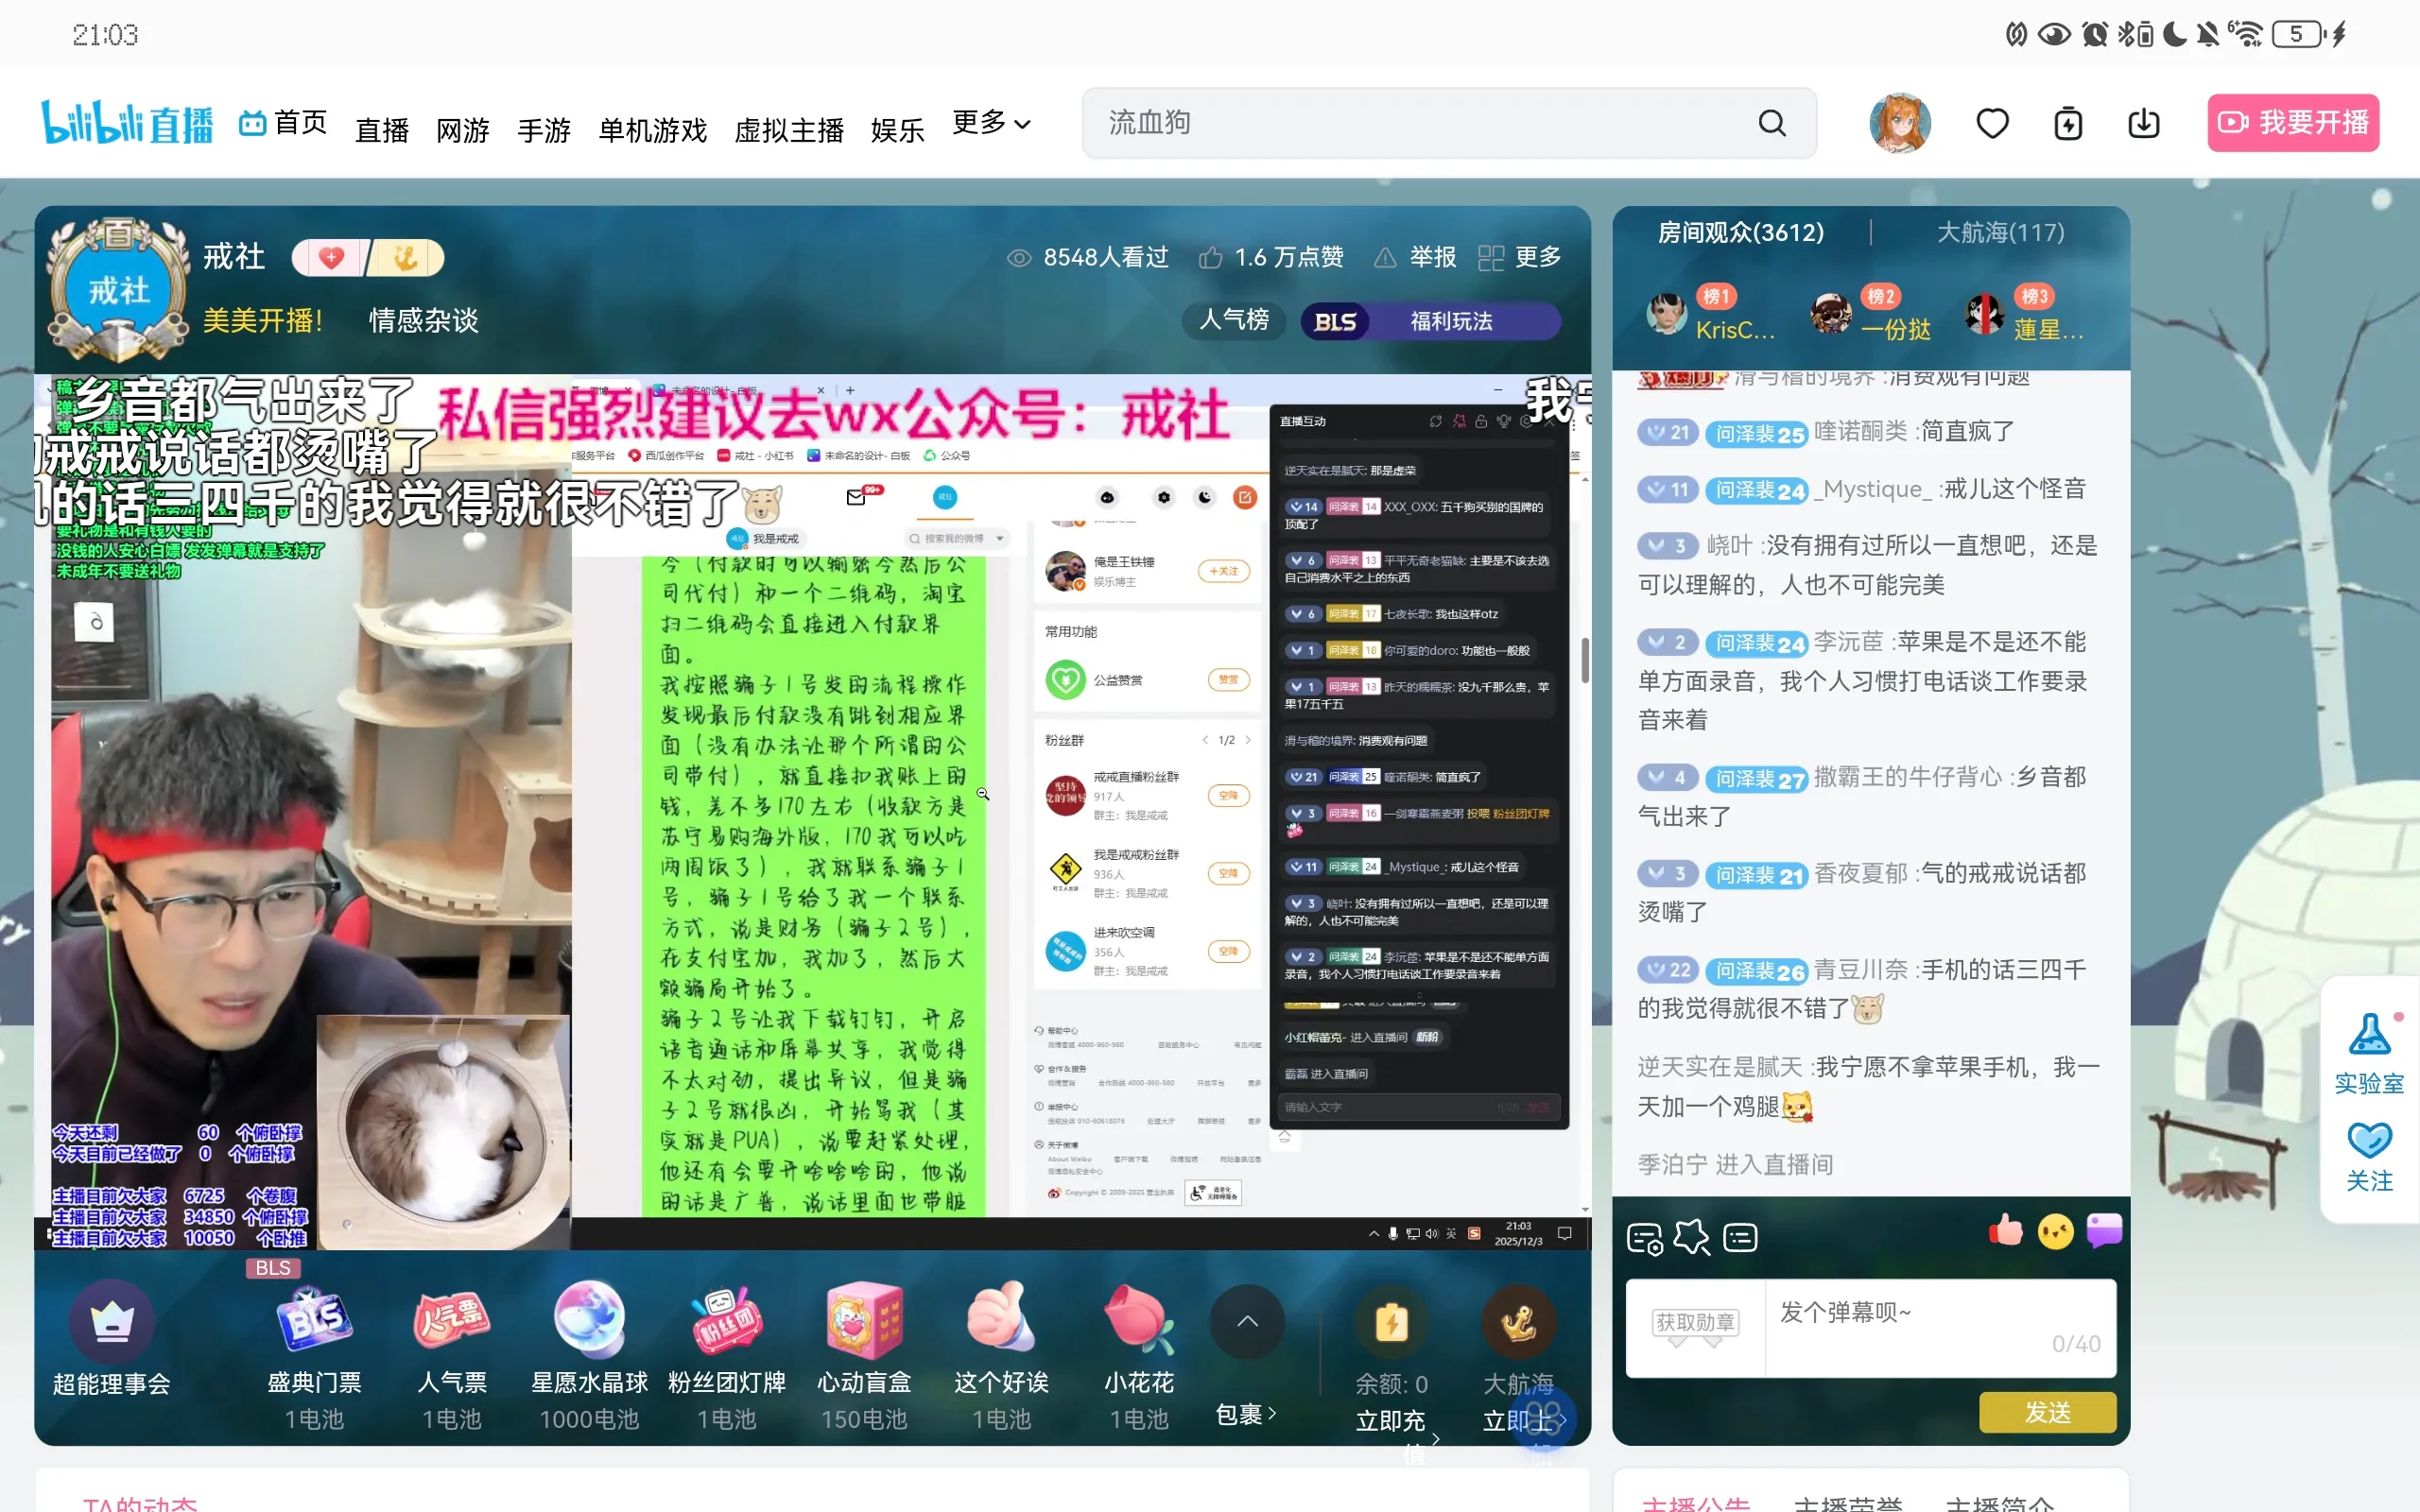Switch to the 大航海(117) tab
Screen dimensions: 2420x1512
(2000, 232)
